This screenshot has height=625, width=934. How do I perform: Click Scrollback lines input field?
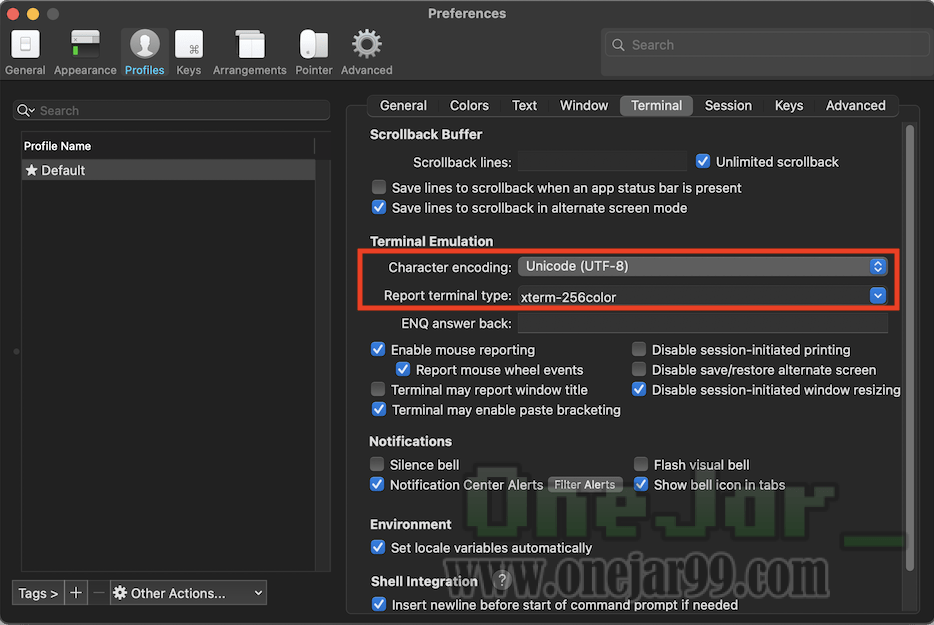tap(602, 161)
